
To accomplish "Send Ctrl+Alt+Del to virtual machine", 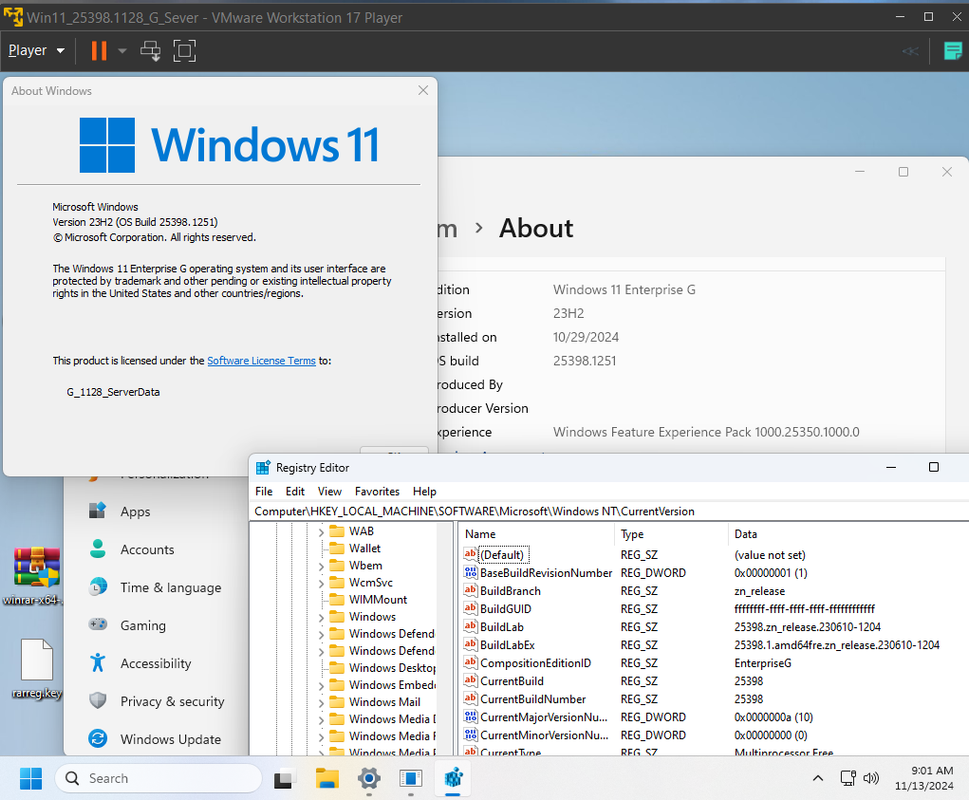I will [x=150, y=51].
